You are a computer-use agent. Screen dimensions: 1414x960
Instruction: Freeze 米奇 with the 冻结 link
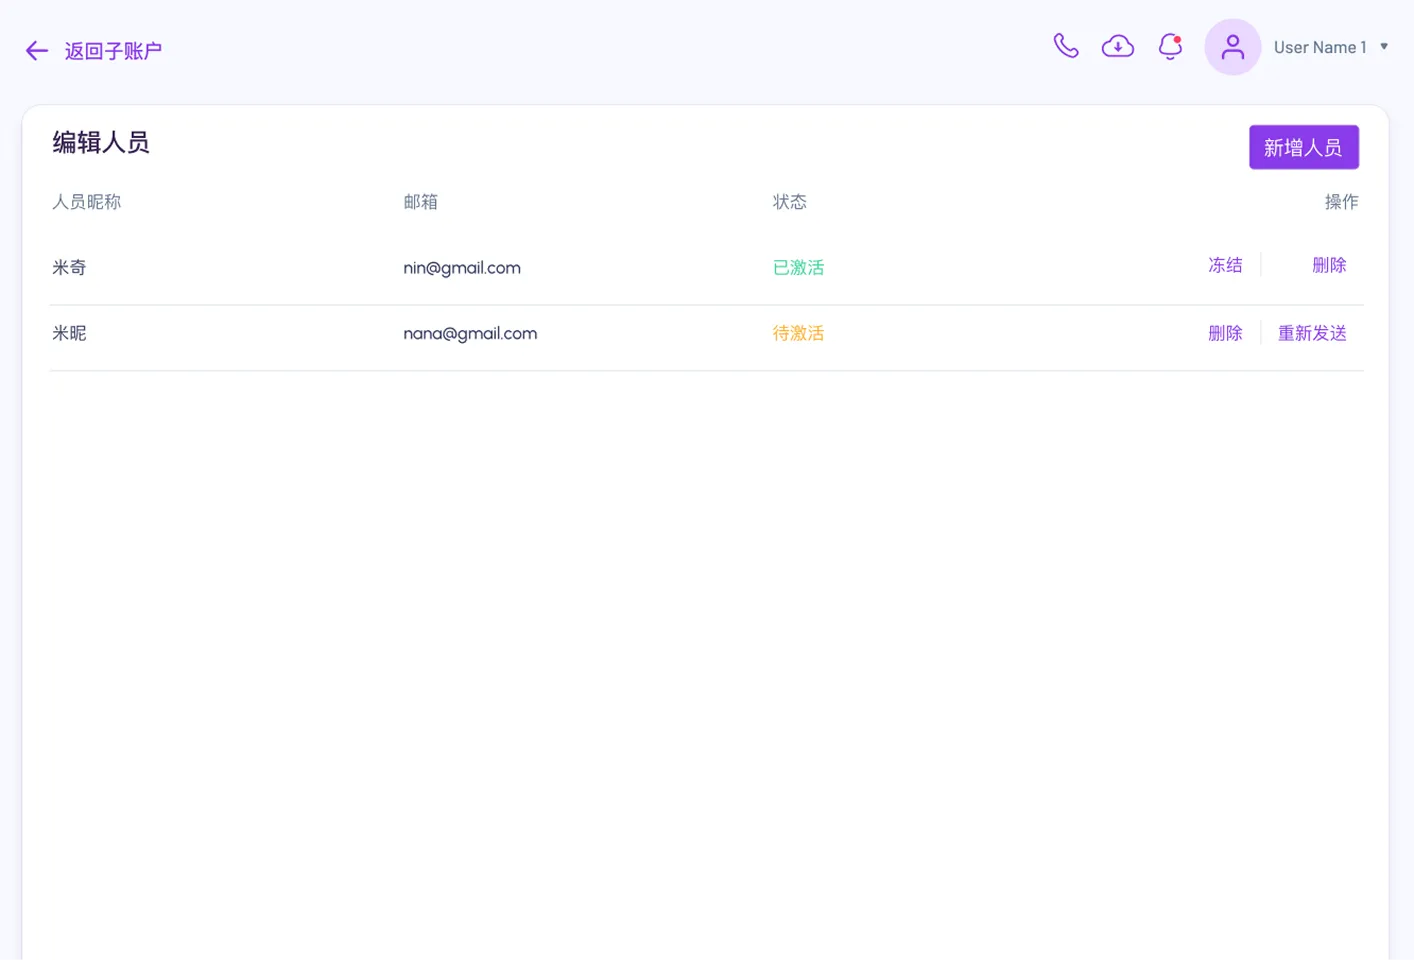1225,265
